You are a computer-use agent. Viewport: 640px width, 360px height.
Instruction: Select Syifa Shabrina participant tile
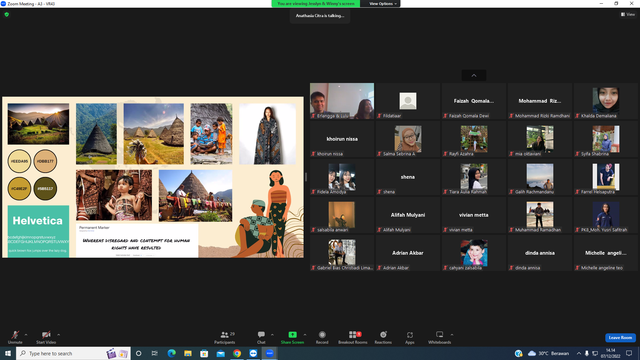click(x=606, y=139)
